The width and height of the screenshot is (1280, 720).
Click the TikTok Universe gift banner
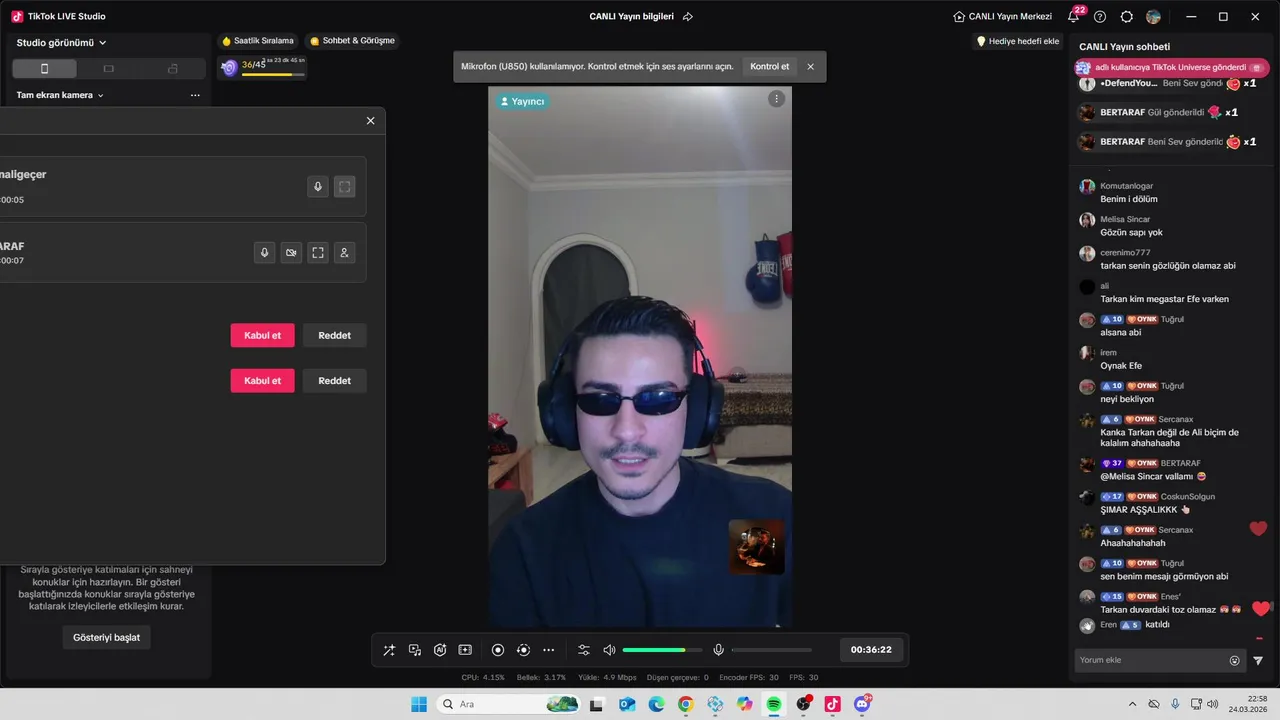(1171, 67)
